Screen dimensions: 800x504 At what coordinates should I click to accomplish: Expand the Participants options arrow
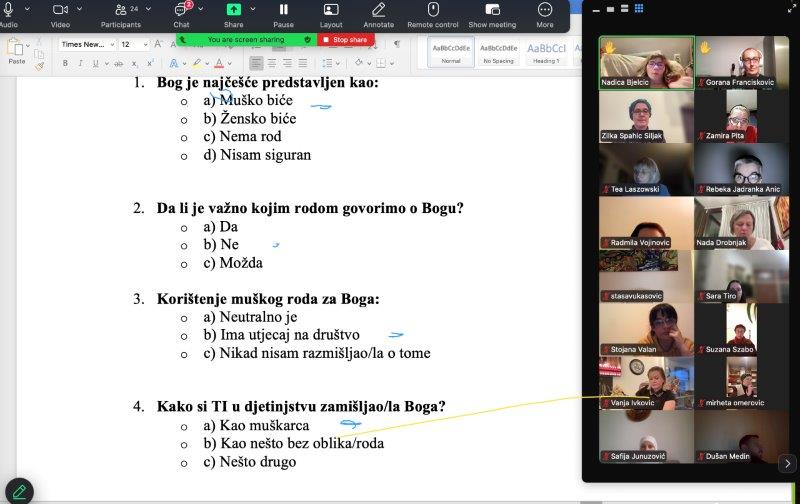(149, 9)
